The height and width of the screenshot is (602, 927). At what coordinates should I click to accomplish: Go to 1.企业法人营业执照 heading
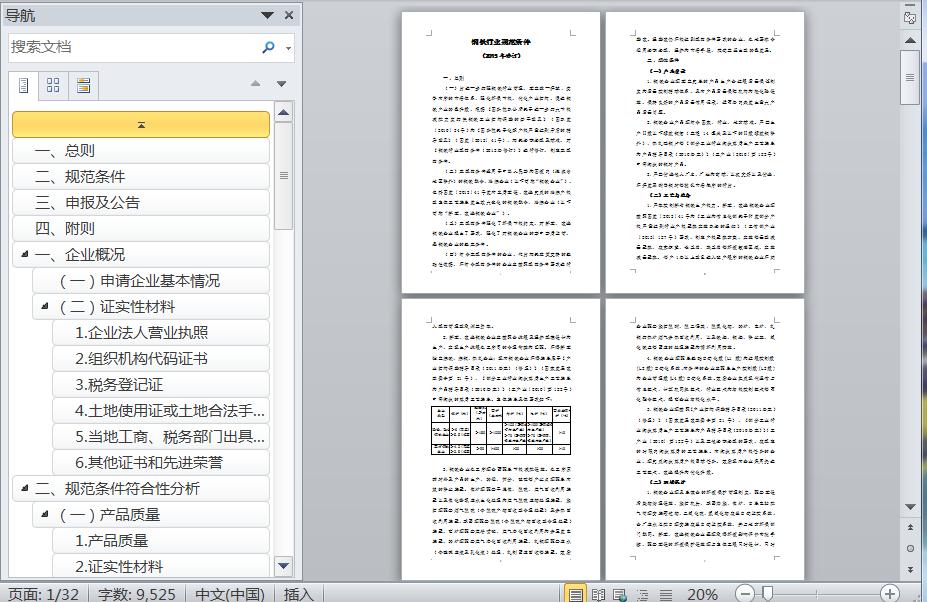142,333
